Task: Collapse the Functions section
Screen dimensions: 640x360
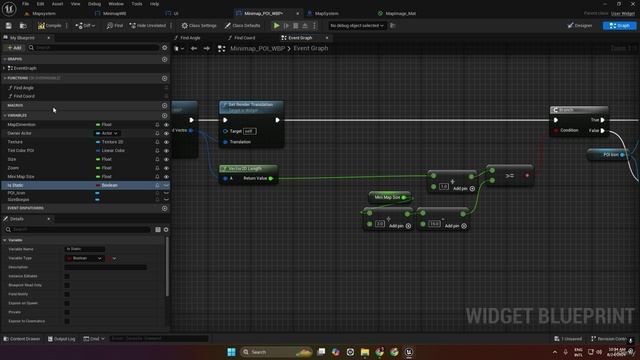Action: tap(4, 78)
